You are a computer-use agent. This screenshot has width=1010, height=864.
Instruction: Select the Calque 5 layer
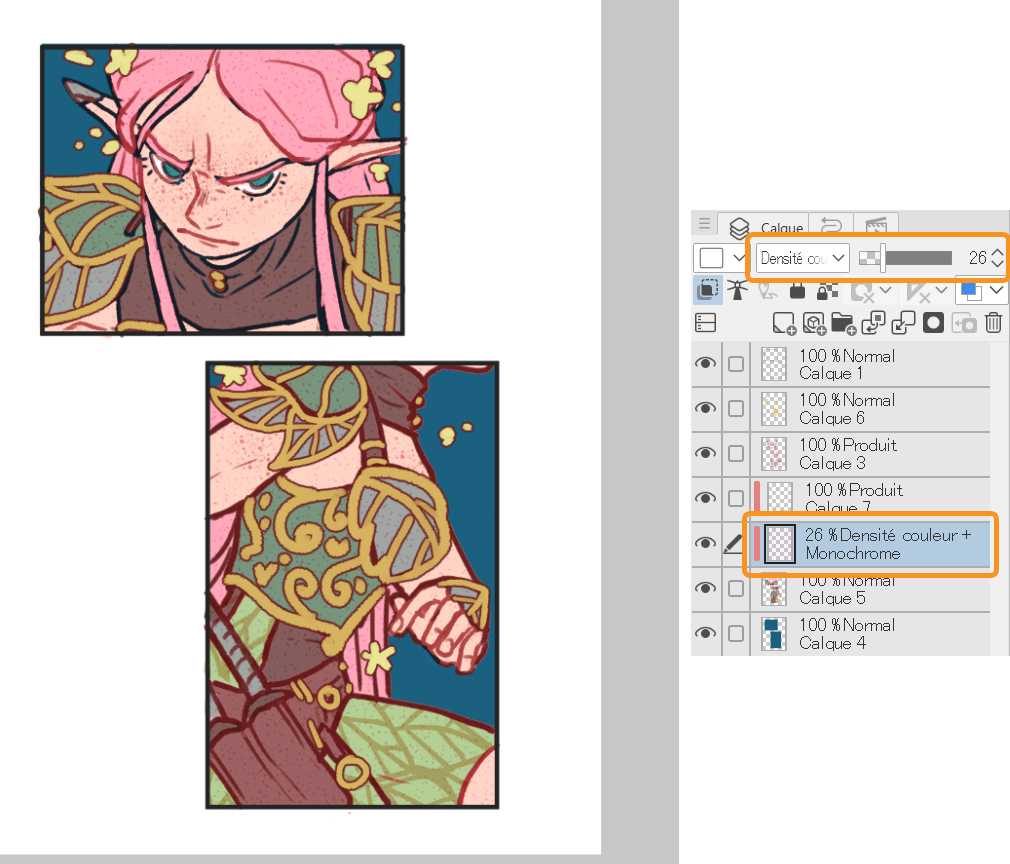[870, 590]
